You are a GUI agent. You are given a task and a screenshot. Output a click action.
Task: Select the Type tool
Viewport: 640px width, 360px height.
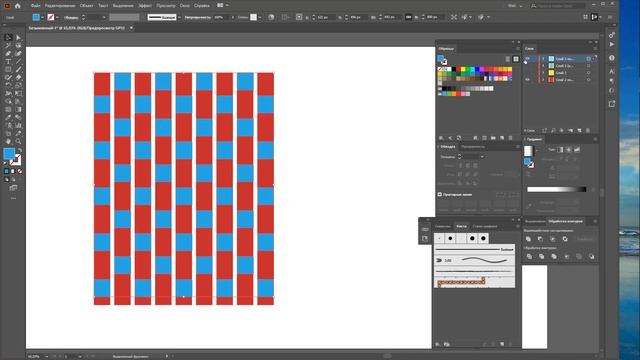[8, 62]
